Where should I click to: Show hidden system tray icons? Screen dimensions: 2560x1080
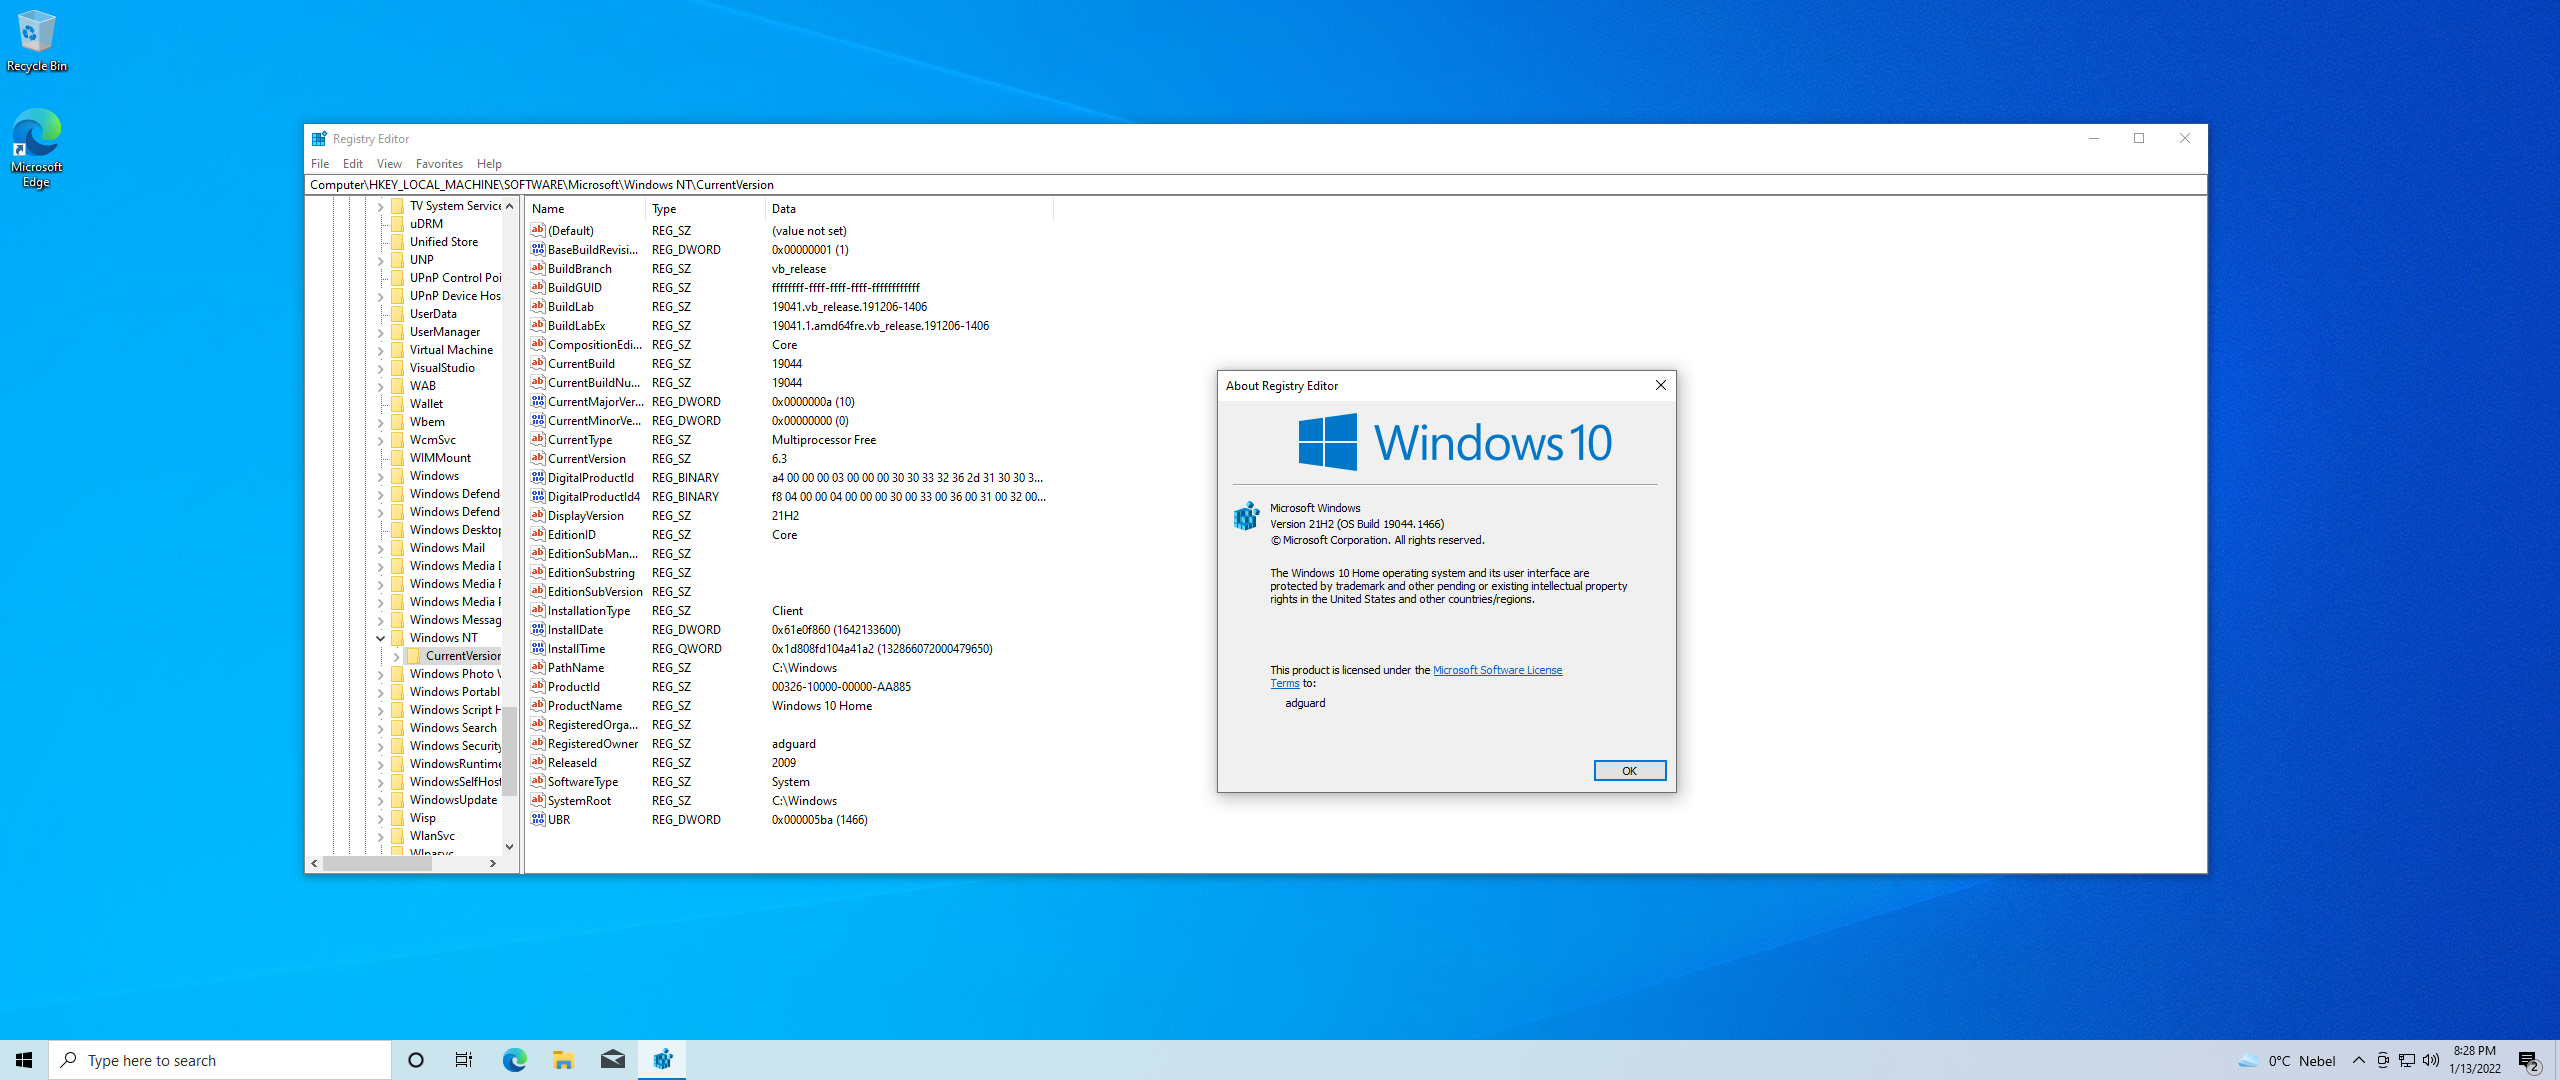pos(2359,1060)
